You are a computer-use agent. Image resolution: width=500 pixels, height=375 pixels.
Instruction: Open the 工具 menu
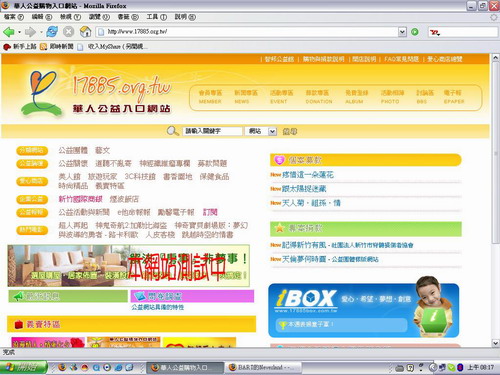click(156, 17)
